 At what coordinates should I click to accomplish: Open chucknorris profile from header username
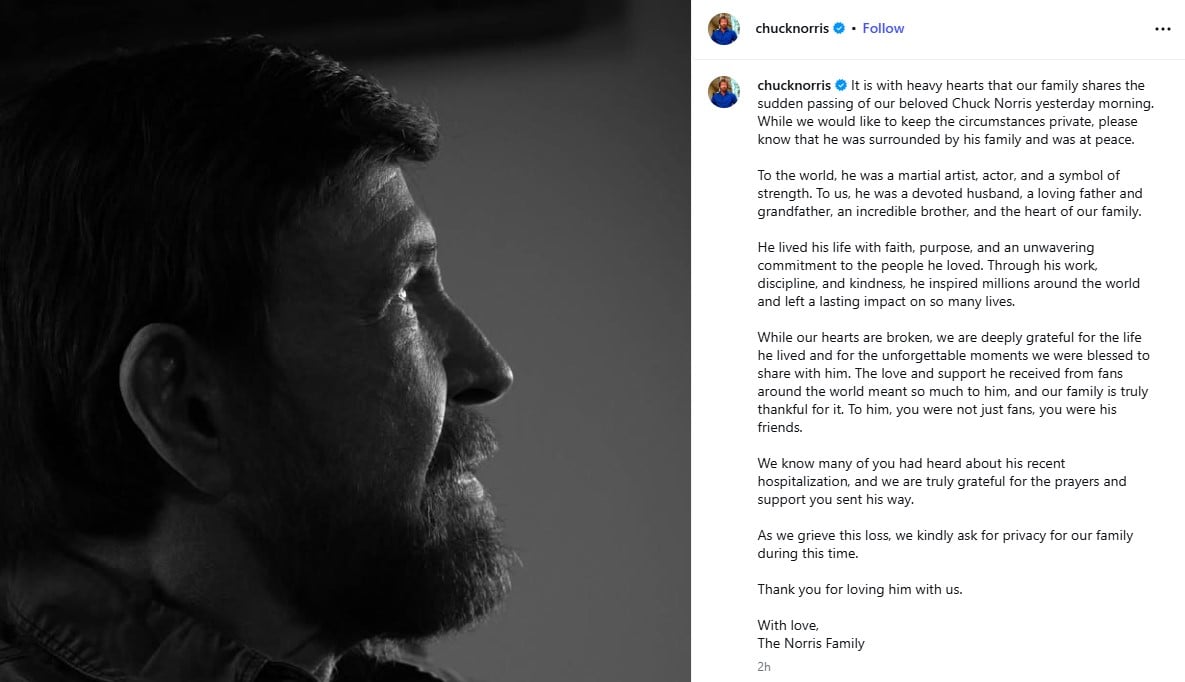(x=793, y=29)
